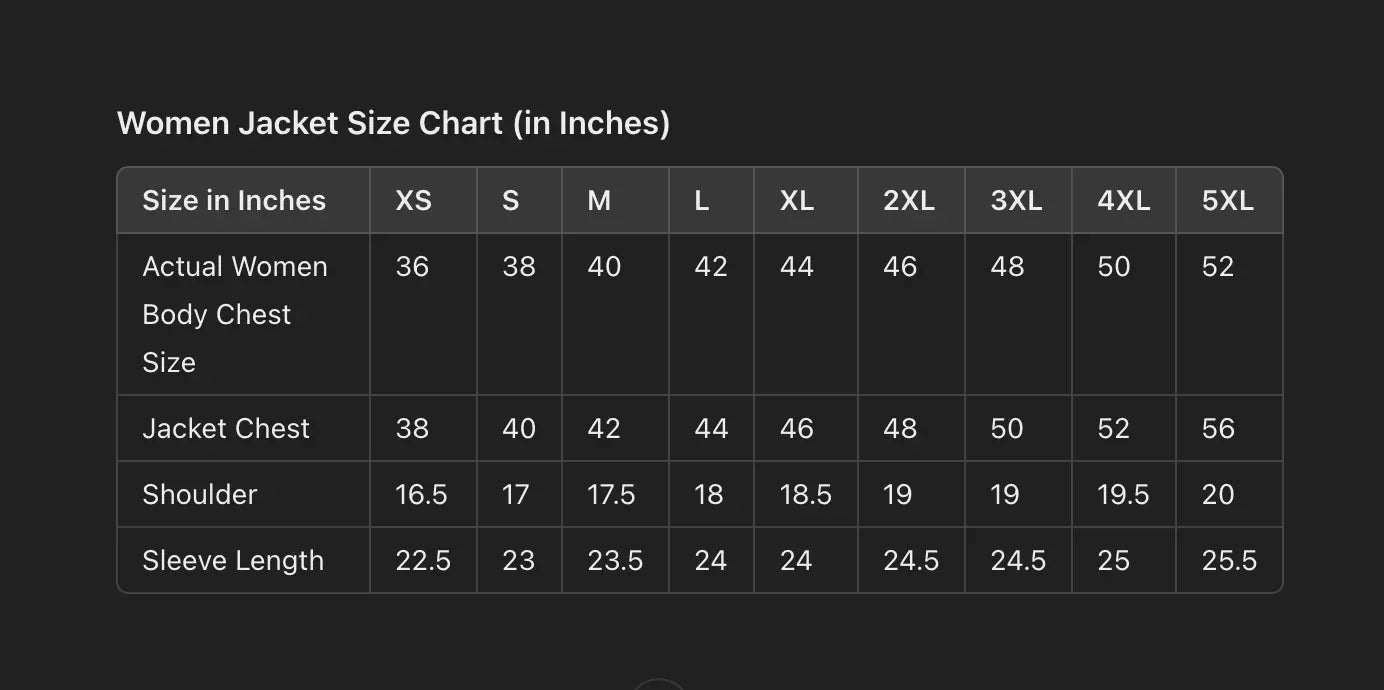Click the 5XL column header
This screenshot has width=1384, height=690.
1227,201
